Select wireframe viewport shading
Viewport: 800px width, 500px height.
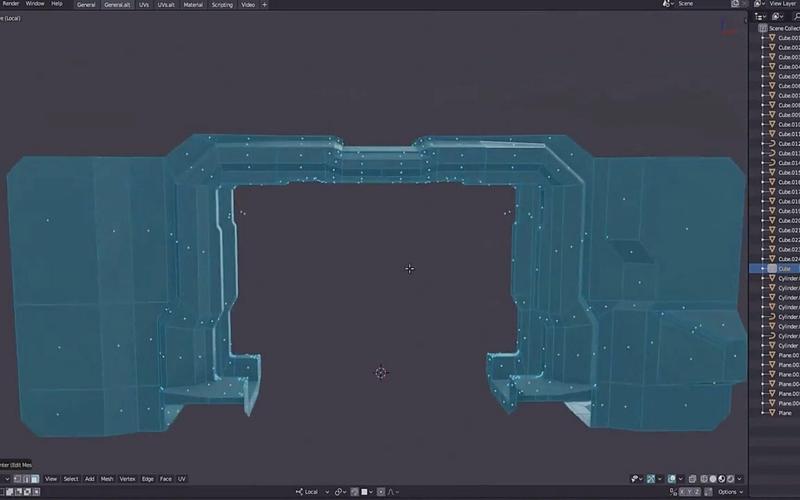704,479
